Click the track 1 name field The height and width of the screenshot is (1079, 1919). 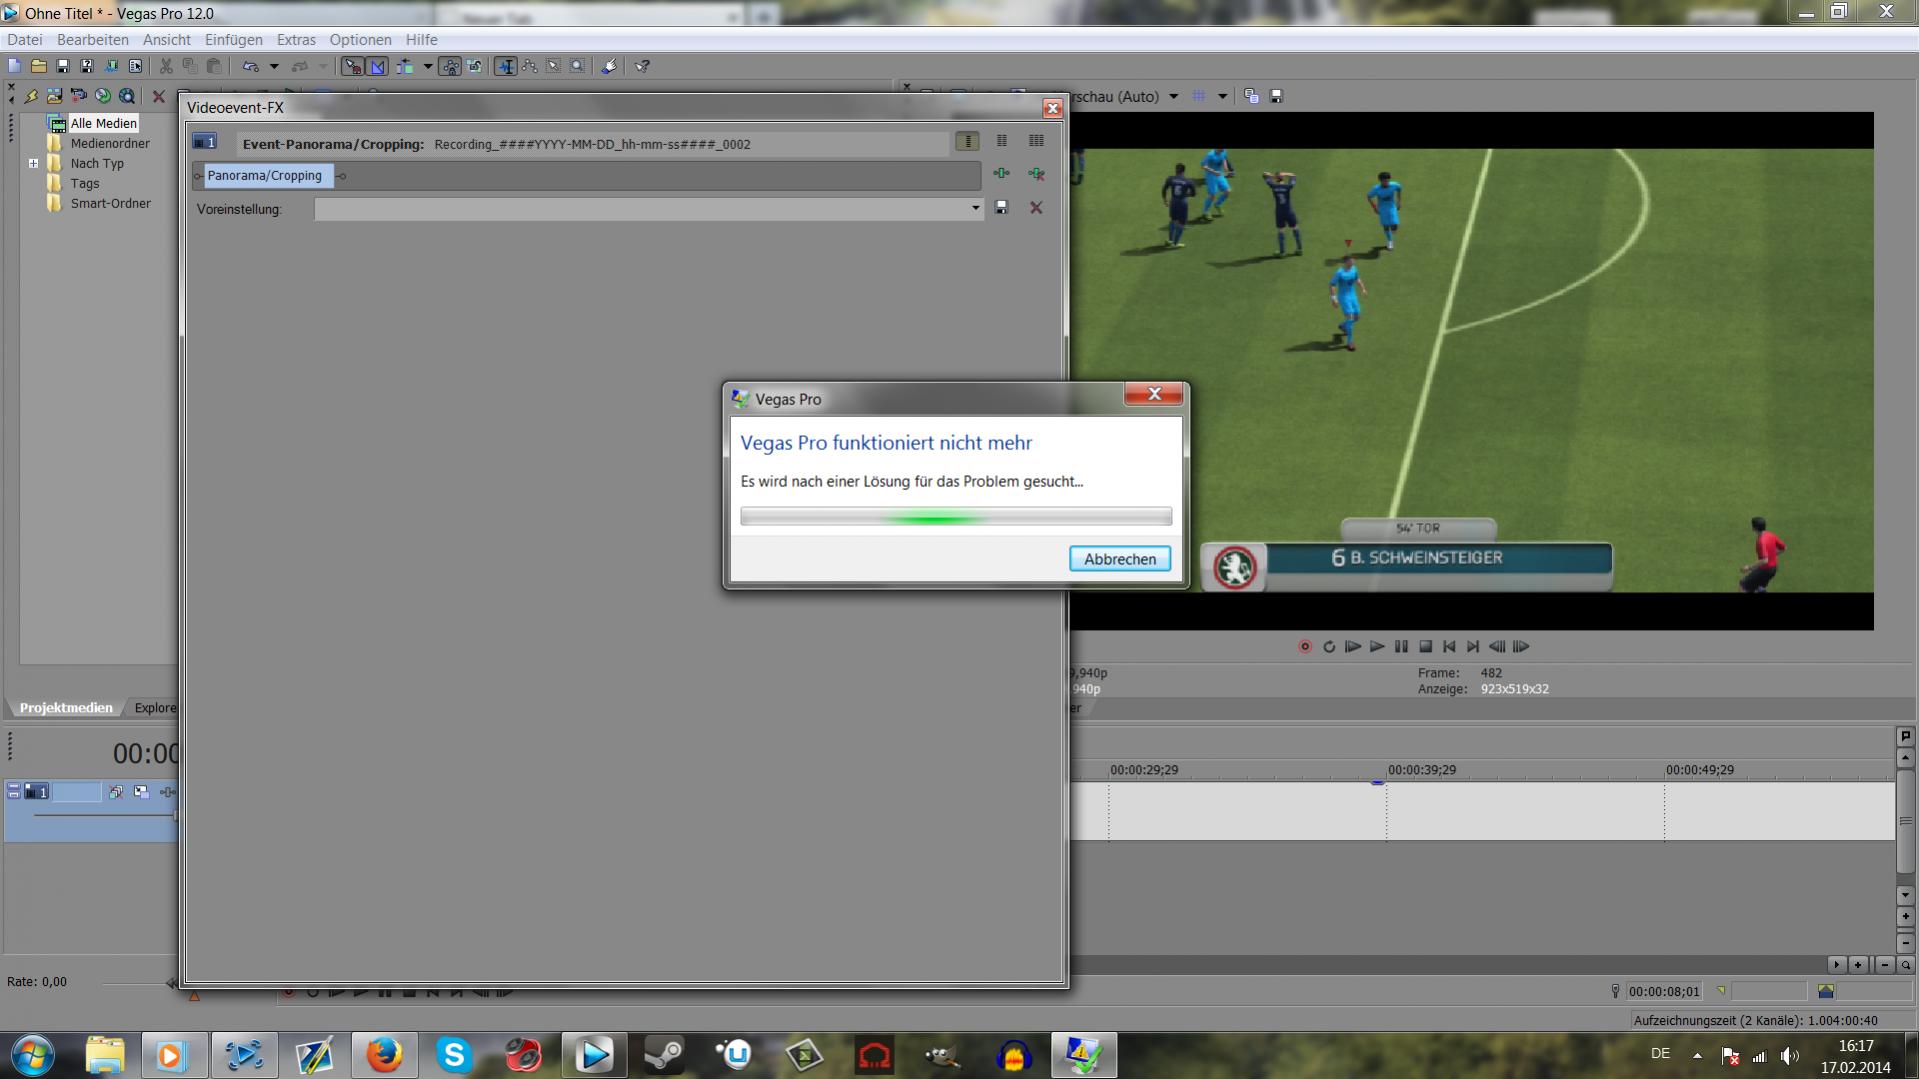tap(76, 792)
